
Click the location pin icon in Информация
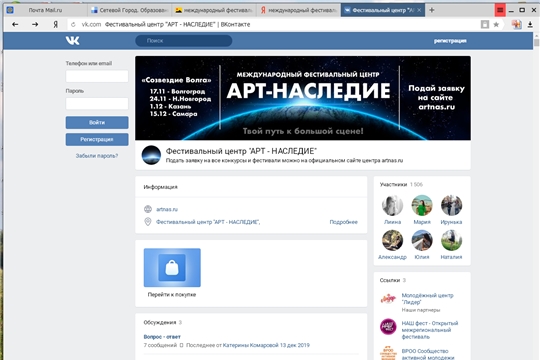148,222
